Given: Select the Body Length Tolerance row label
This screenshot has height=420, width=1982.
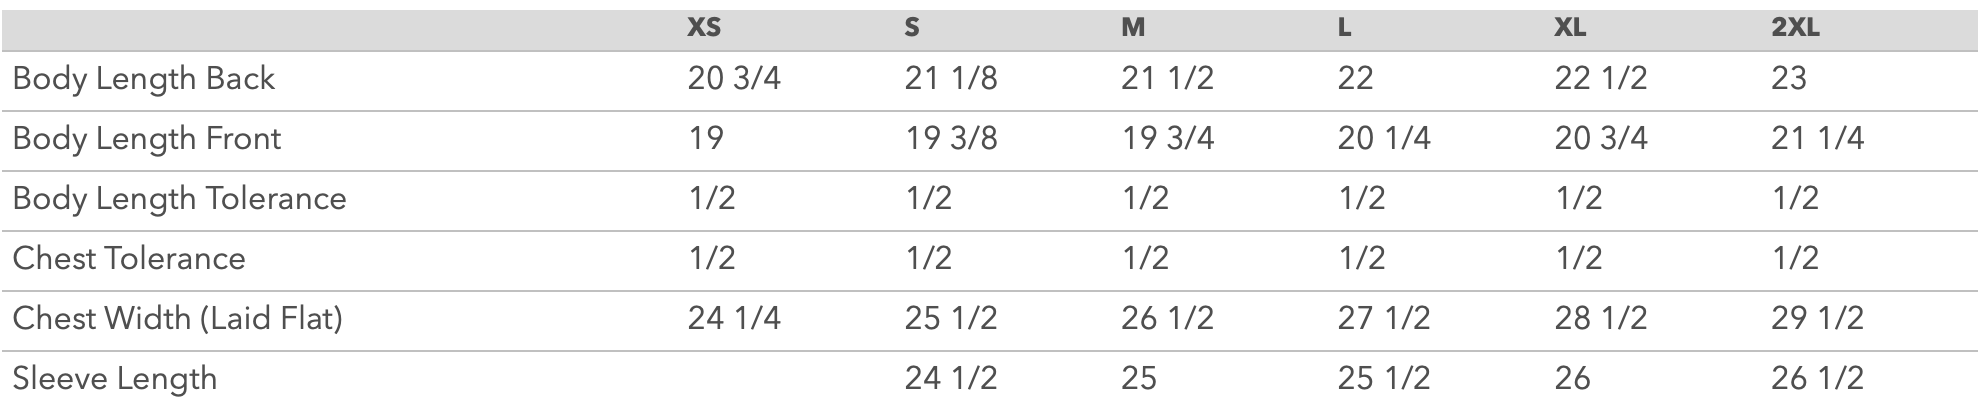Looking at the screenshot, I should 179,198.
